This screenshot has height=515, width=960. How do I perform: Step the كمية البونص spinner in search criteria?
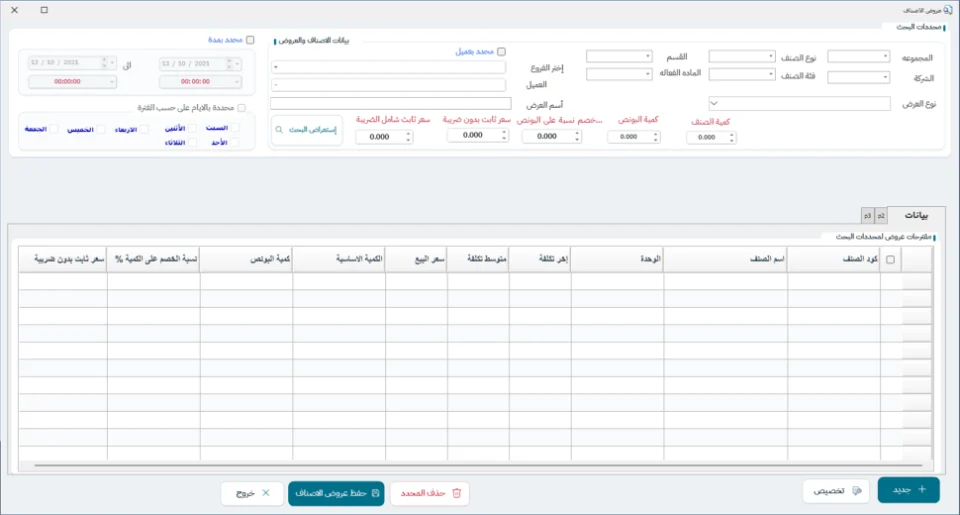656,137
